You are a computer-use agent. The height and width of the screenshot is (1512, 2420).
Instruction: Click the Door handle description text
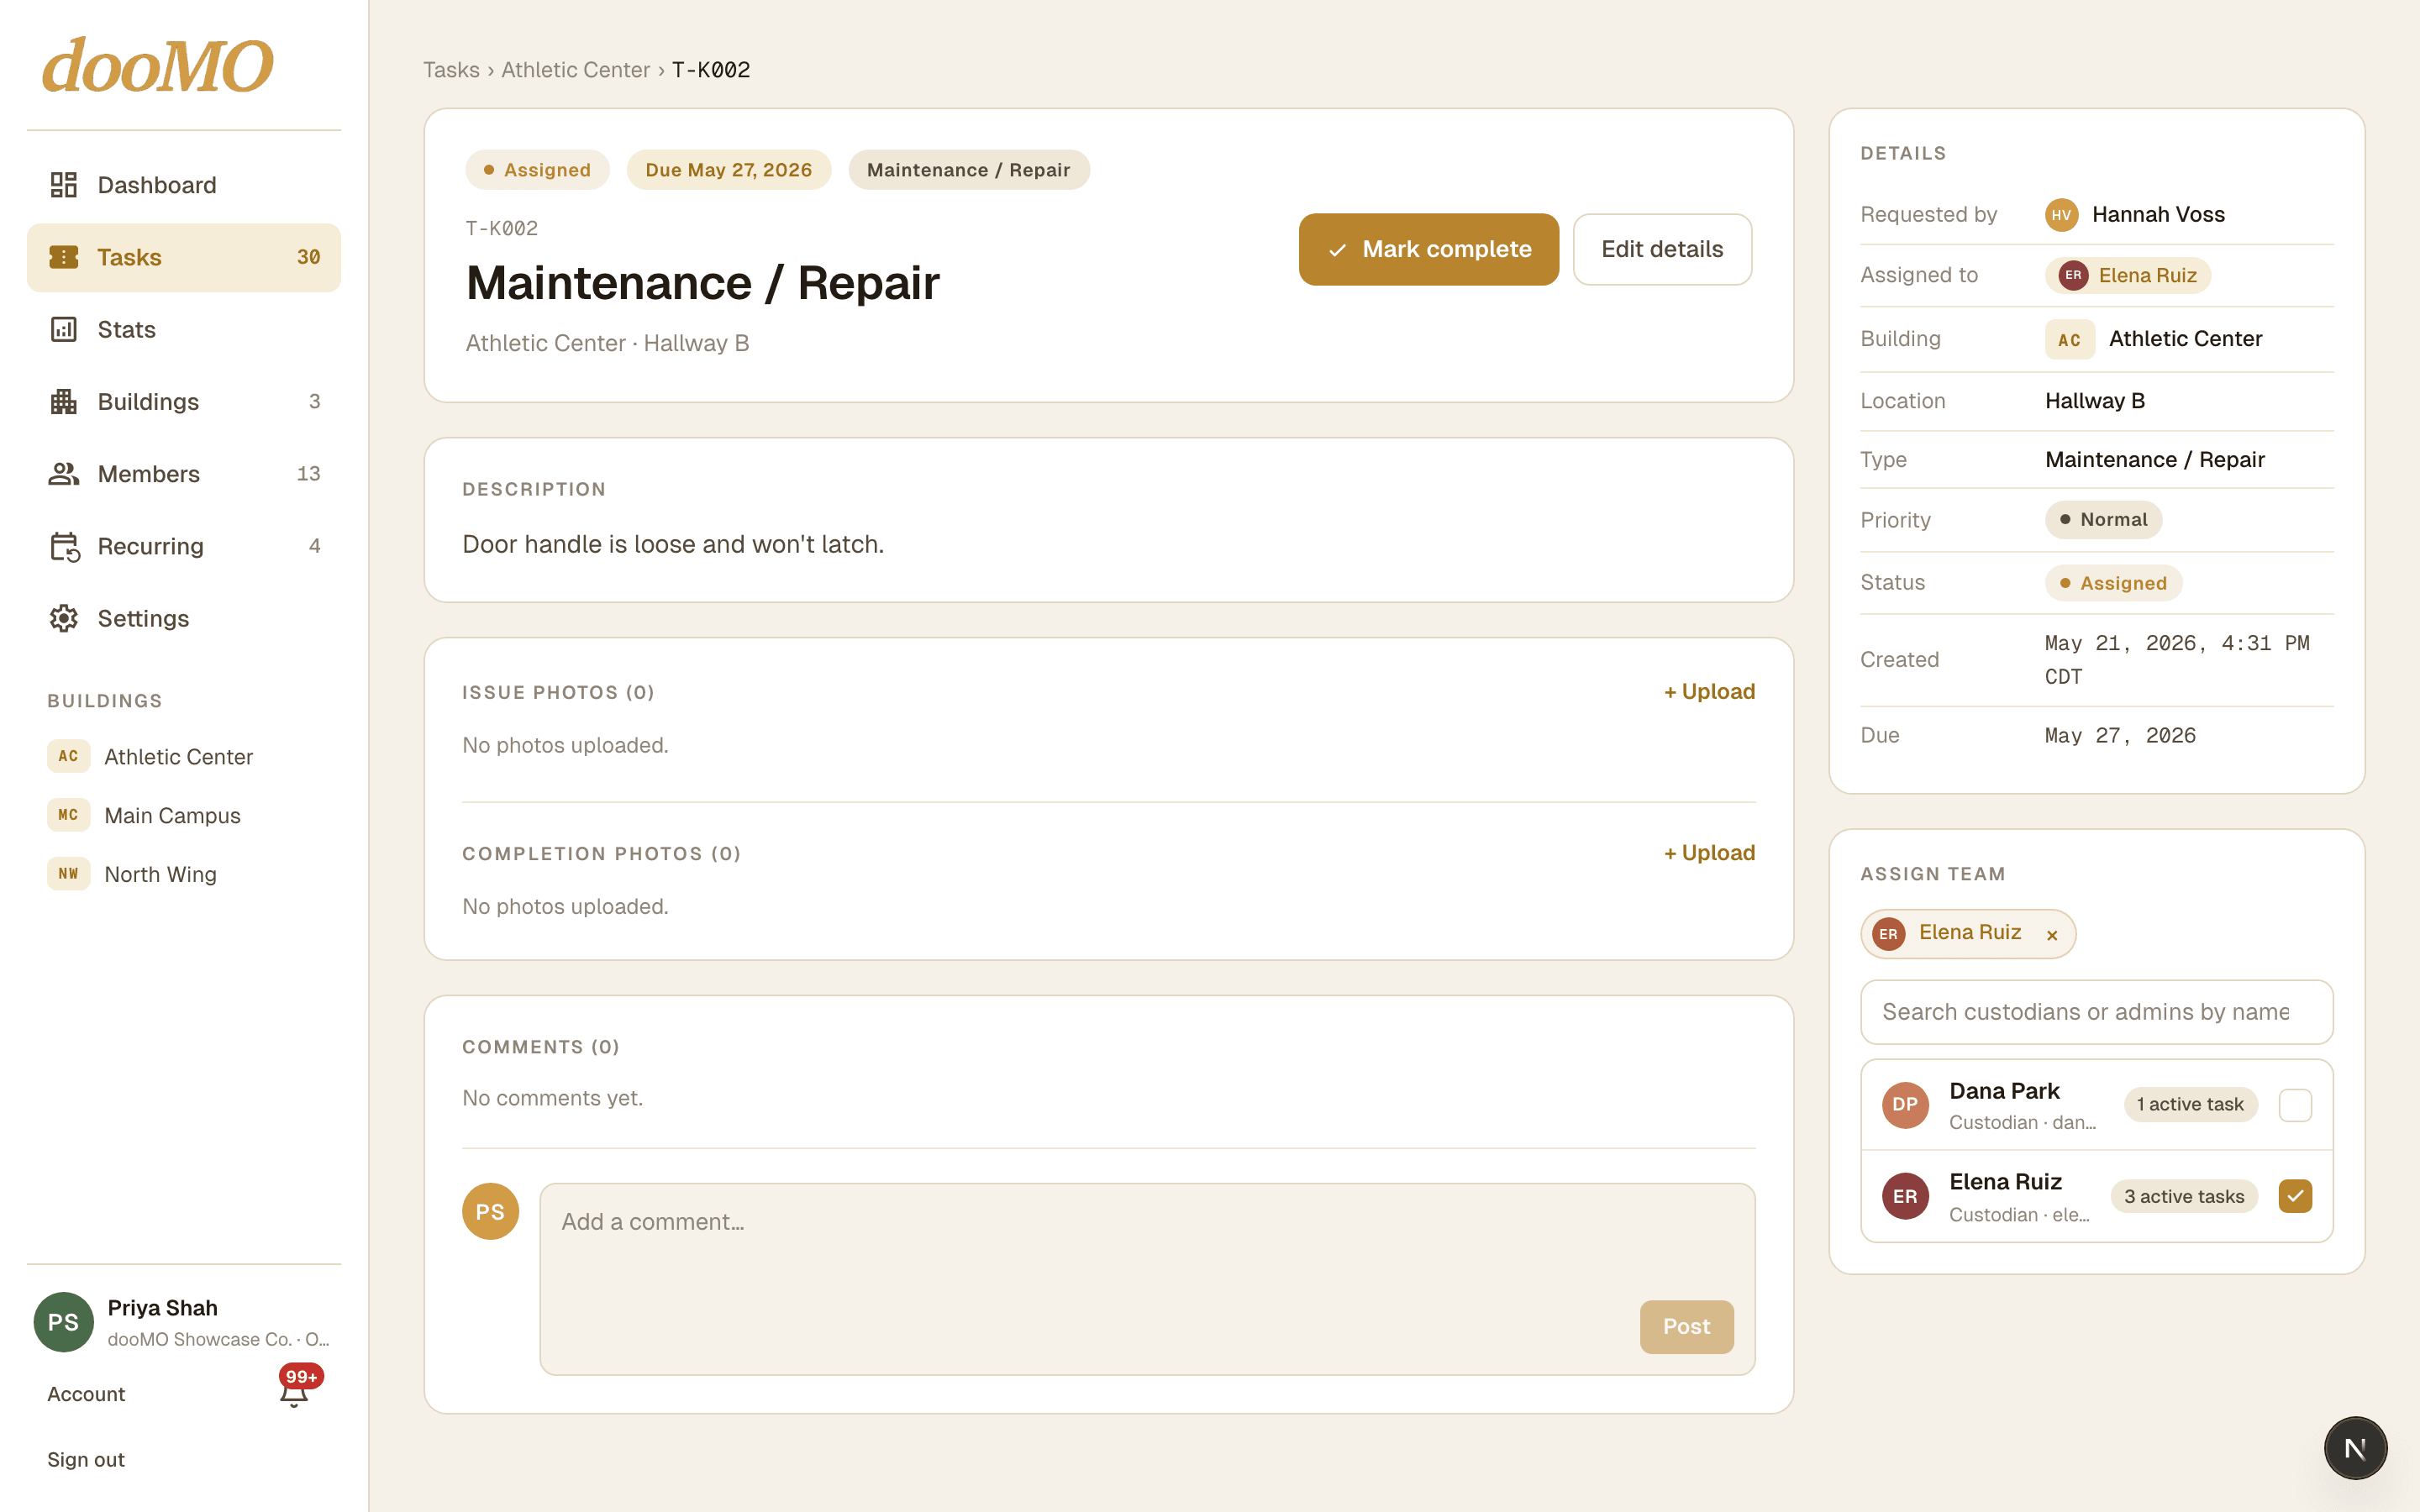673,544
